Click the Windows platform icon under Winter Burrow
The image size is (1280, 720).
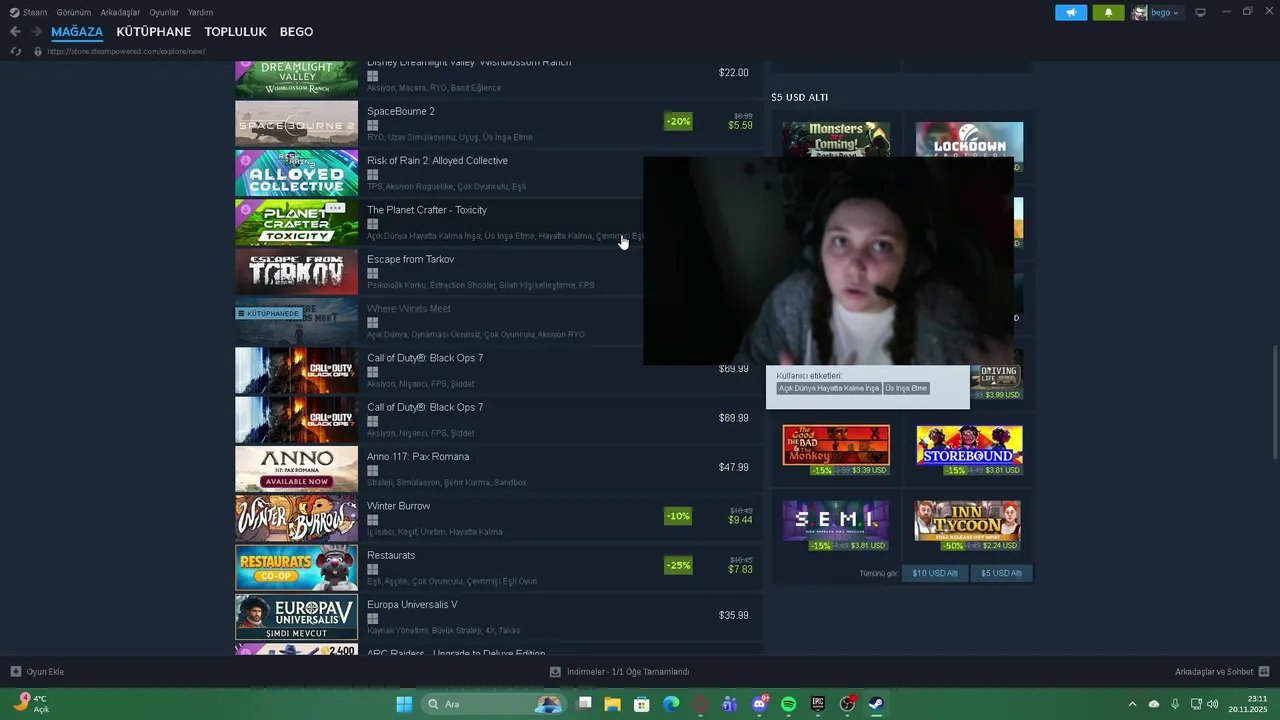[x=372, y=520]
